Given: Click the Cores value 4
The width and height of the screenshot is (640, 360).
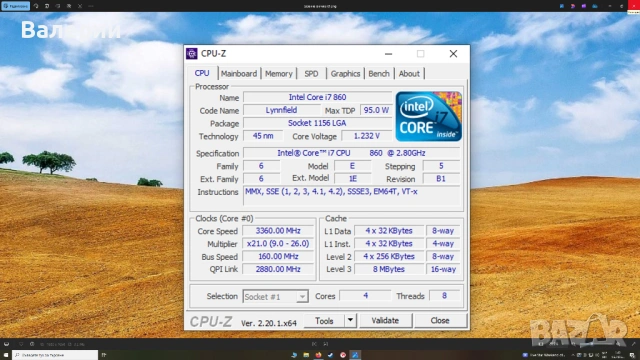Looking at the screenshot, I should pos(365,296).
